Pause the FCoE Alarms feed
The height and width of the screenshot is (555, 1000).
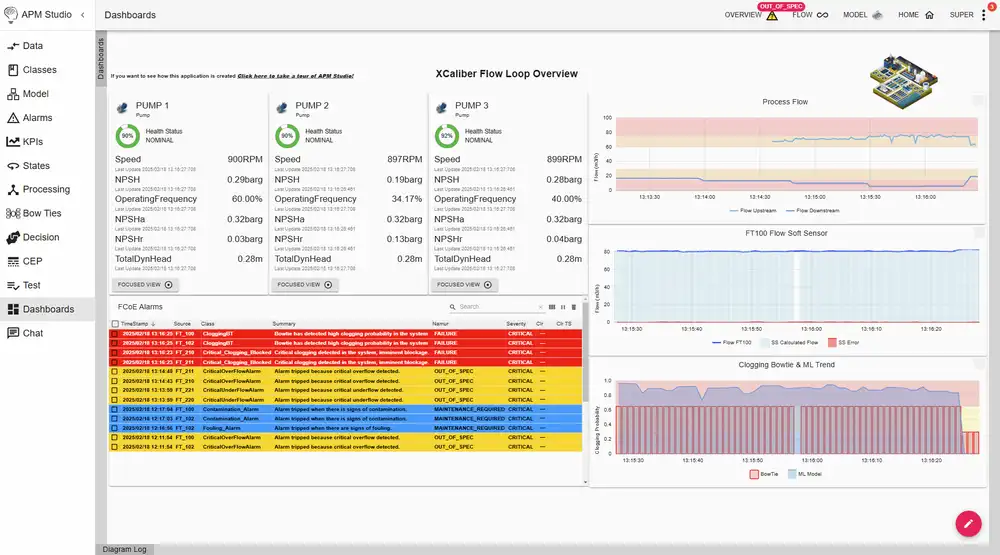(x=563, y=307)
